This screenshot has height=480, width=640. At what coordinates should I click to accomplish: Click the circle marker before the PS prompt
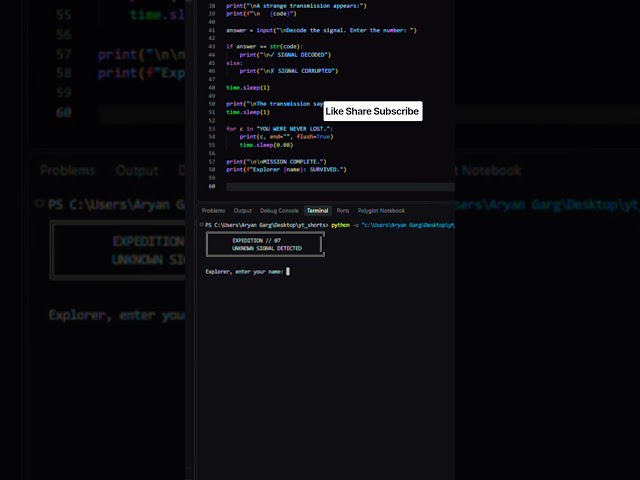coord(201,224)
